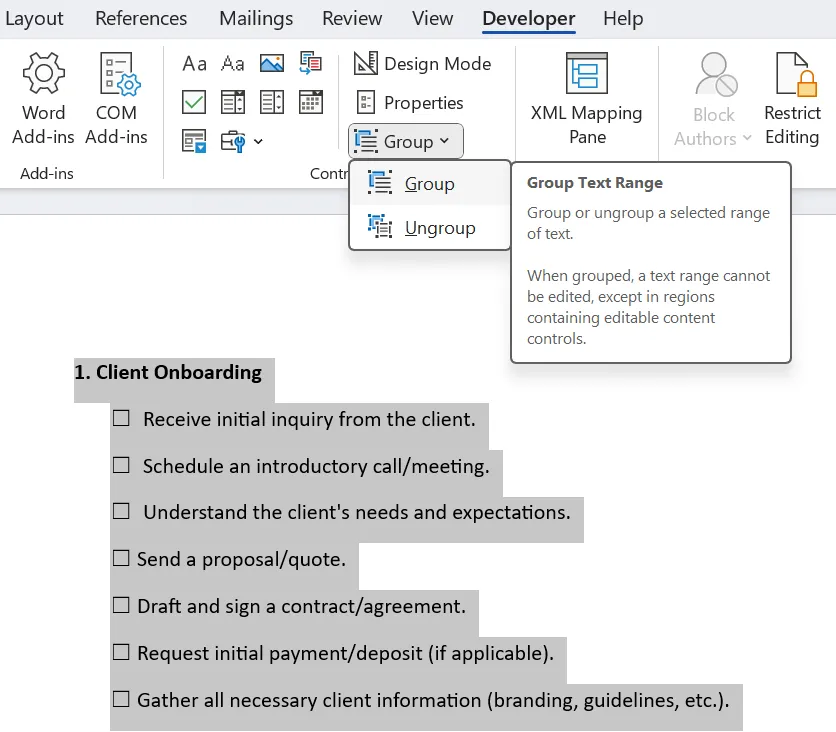The height and width of the screenshot is (732, 836).
Task: Click 'Understand the client's needs and expectations.' text
Action: [x=357, y=512]
